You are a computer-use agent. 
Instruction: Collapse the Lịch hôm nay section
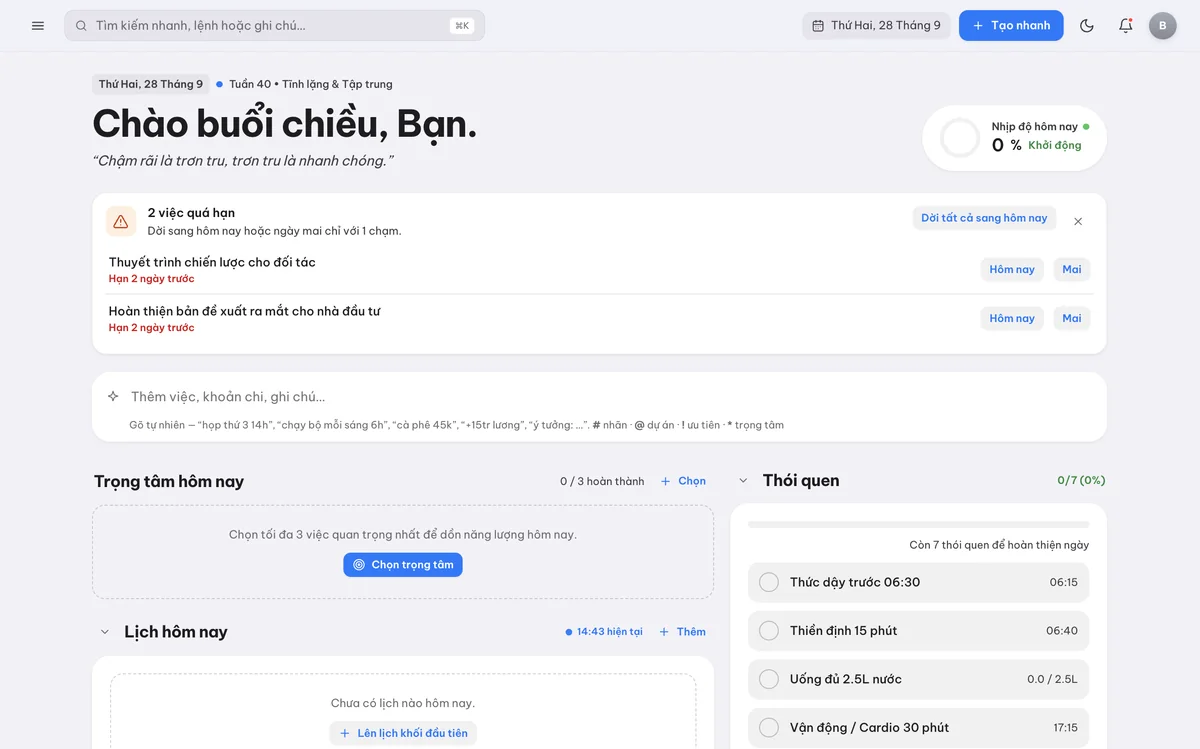pos(104,632)
